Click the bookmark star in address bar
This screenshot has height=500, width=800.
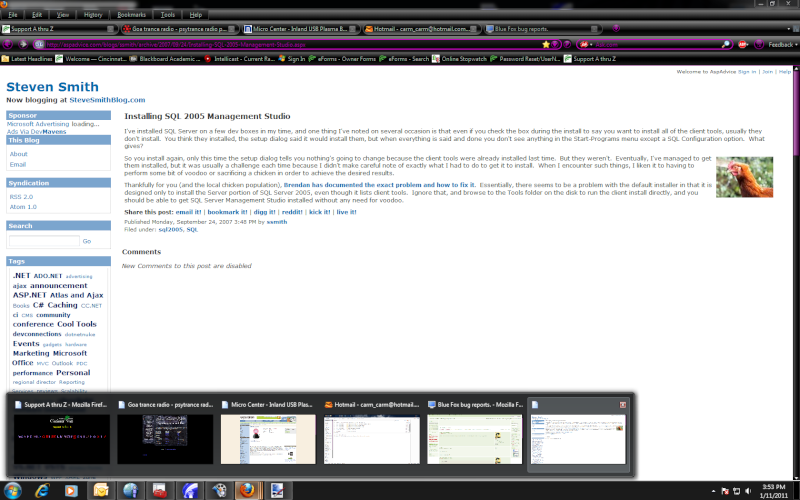pyautogui.click(x=546, y=44)
